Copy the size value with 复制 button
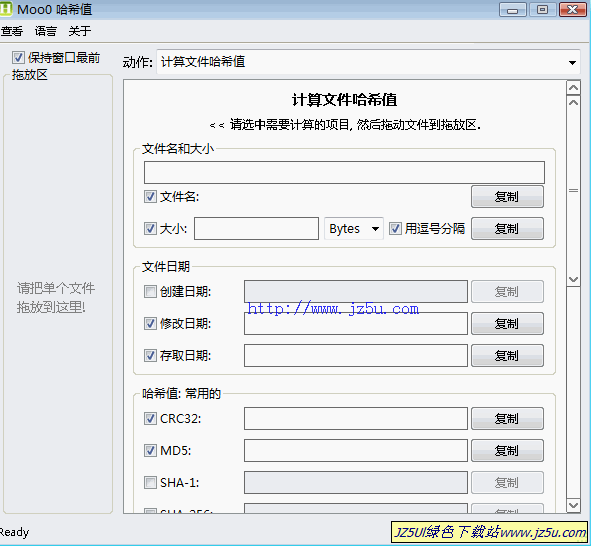Screen dimensions: 591x546 tap(507, 228)
